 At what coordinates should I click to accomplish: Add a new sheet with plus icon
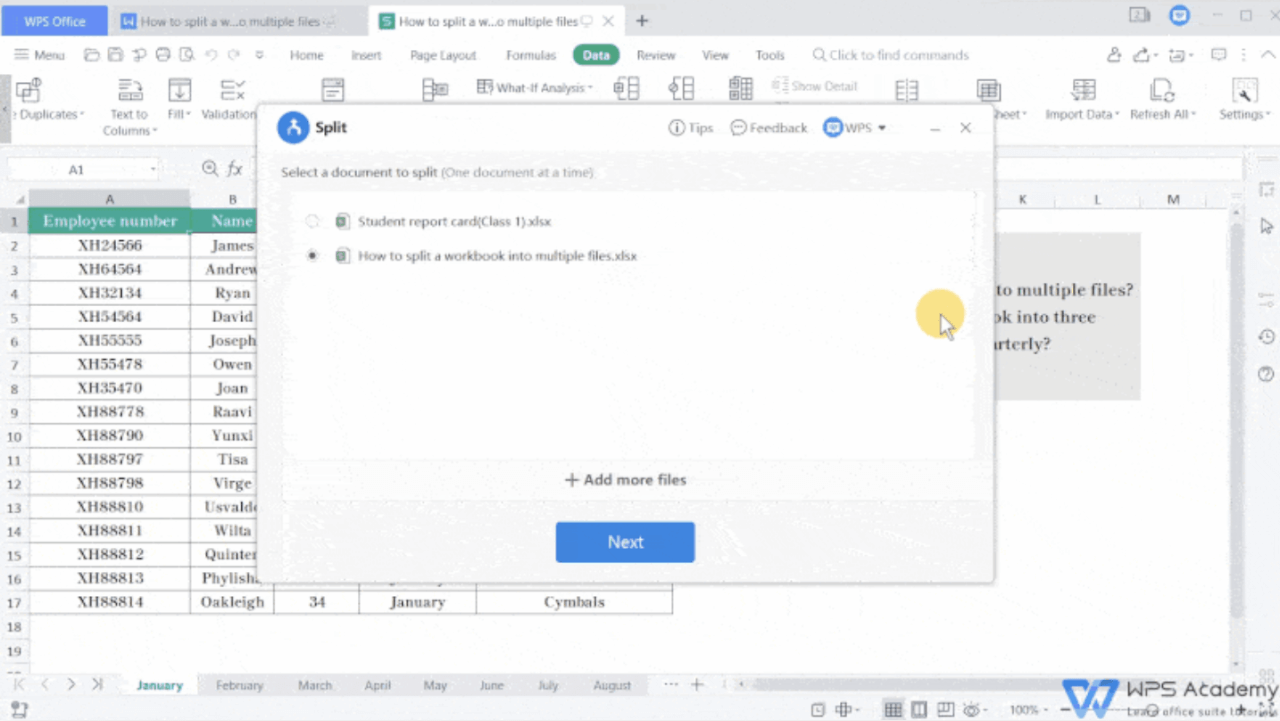coord(697,685)
